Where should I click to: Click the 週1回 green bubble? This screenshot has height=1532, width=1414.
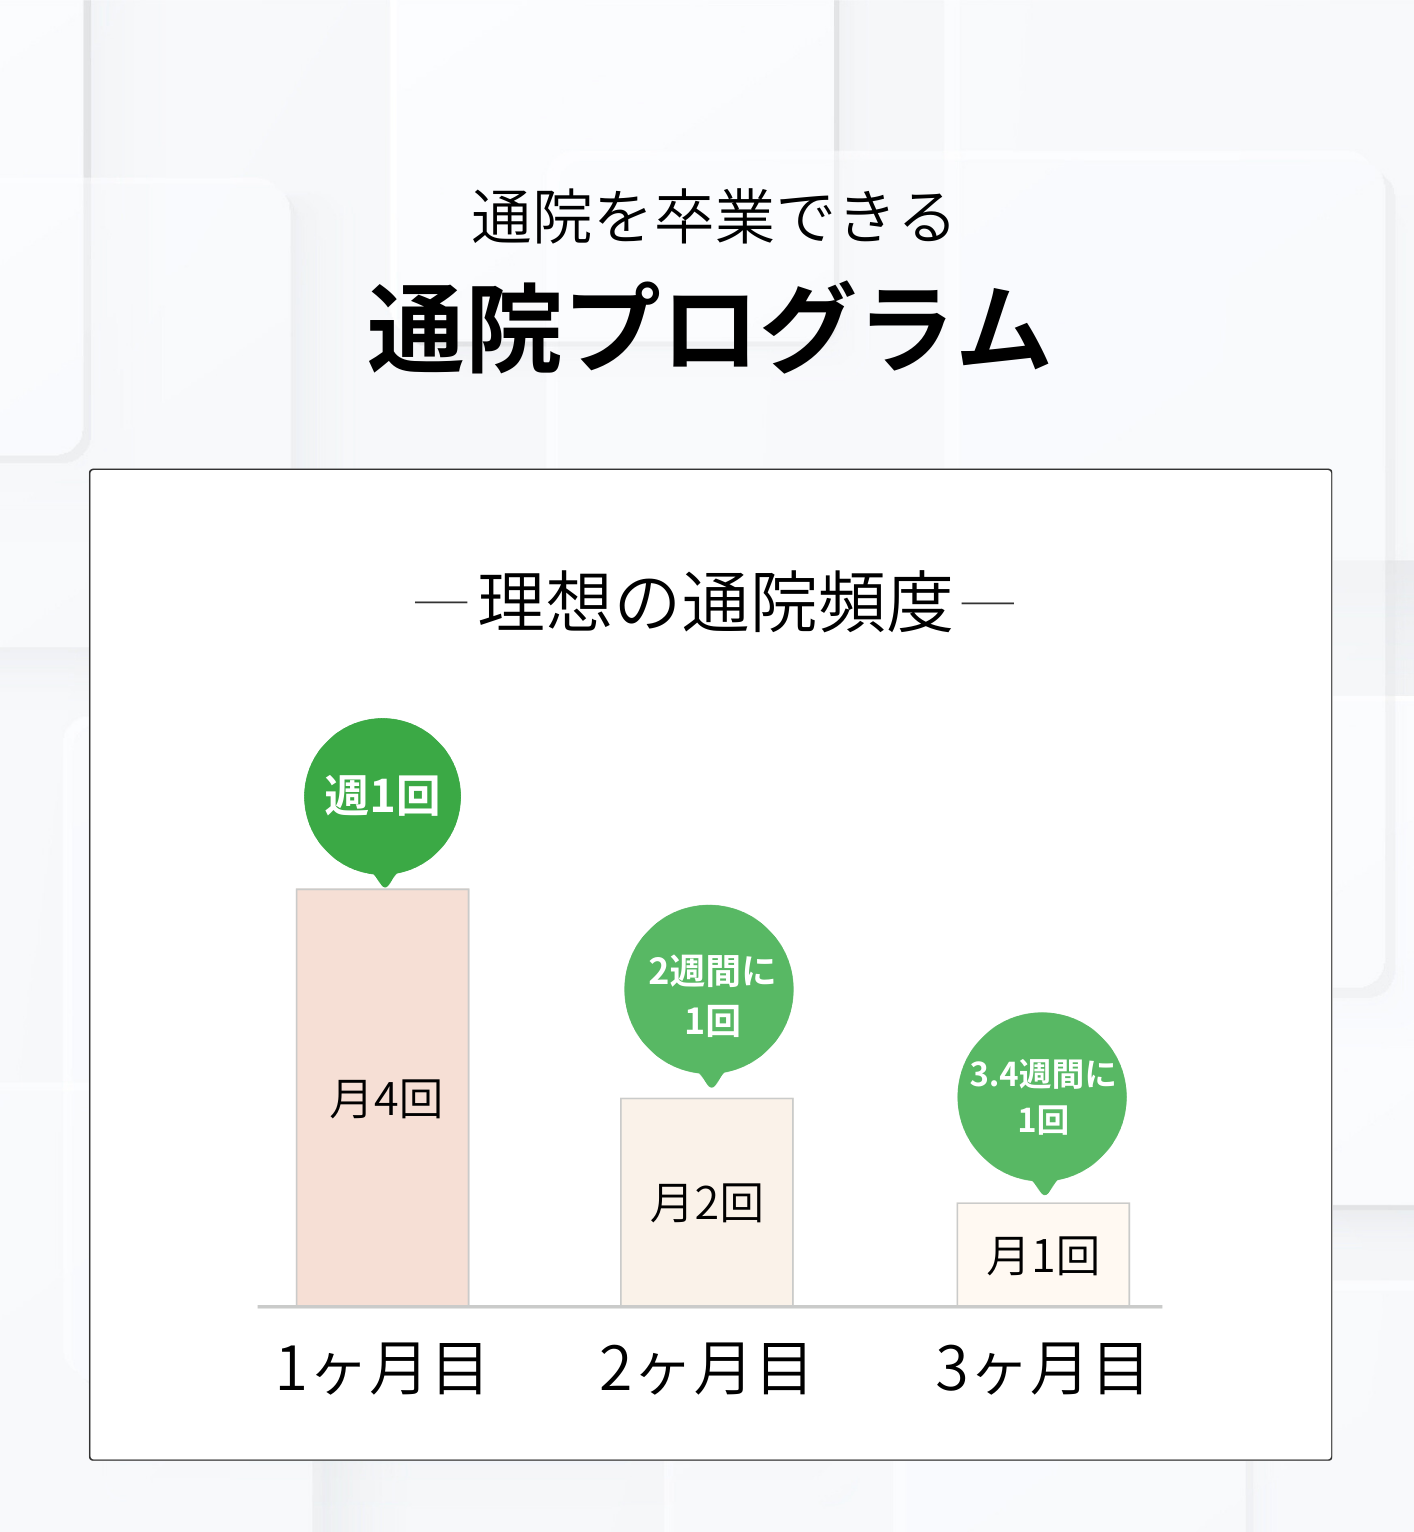(x=382, y=796)
